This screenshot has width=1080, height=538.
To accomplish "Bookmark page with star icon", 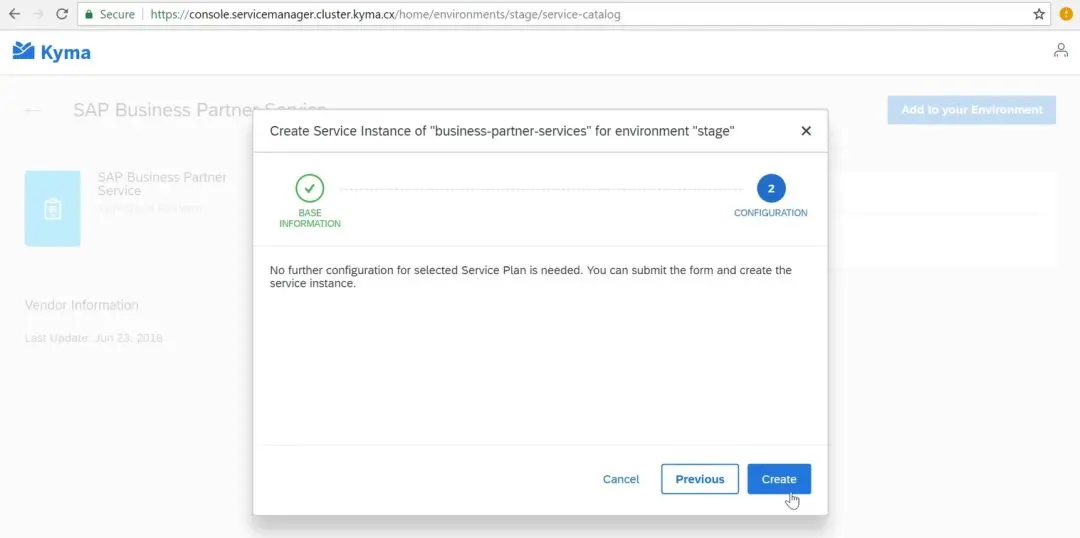I will pyautogui.click(x=1039, y=14).
